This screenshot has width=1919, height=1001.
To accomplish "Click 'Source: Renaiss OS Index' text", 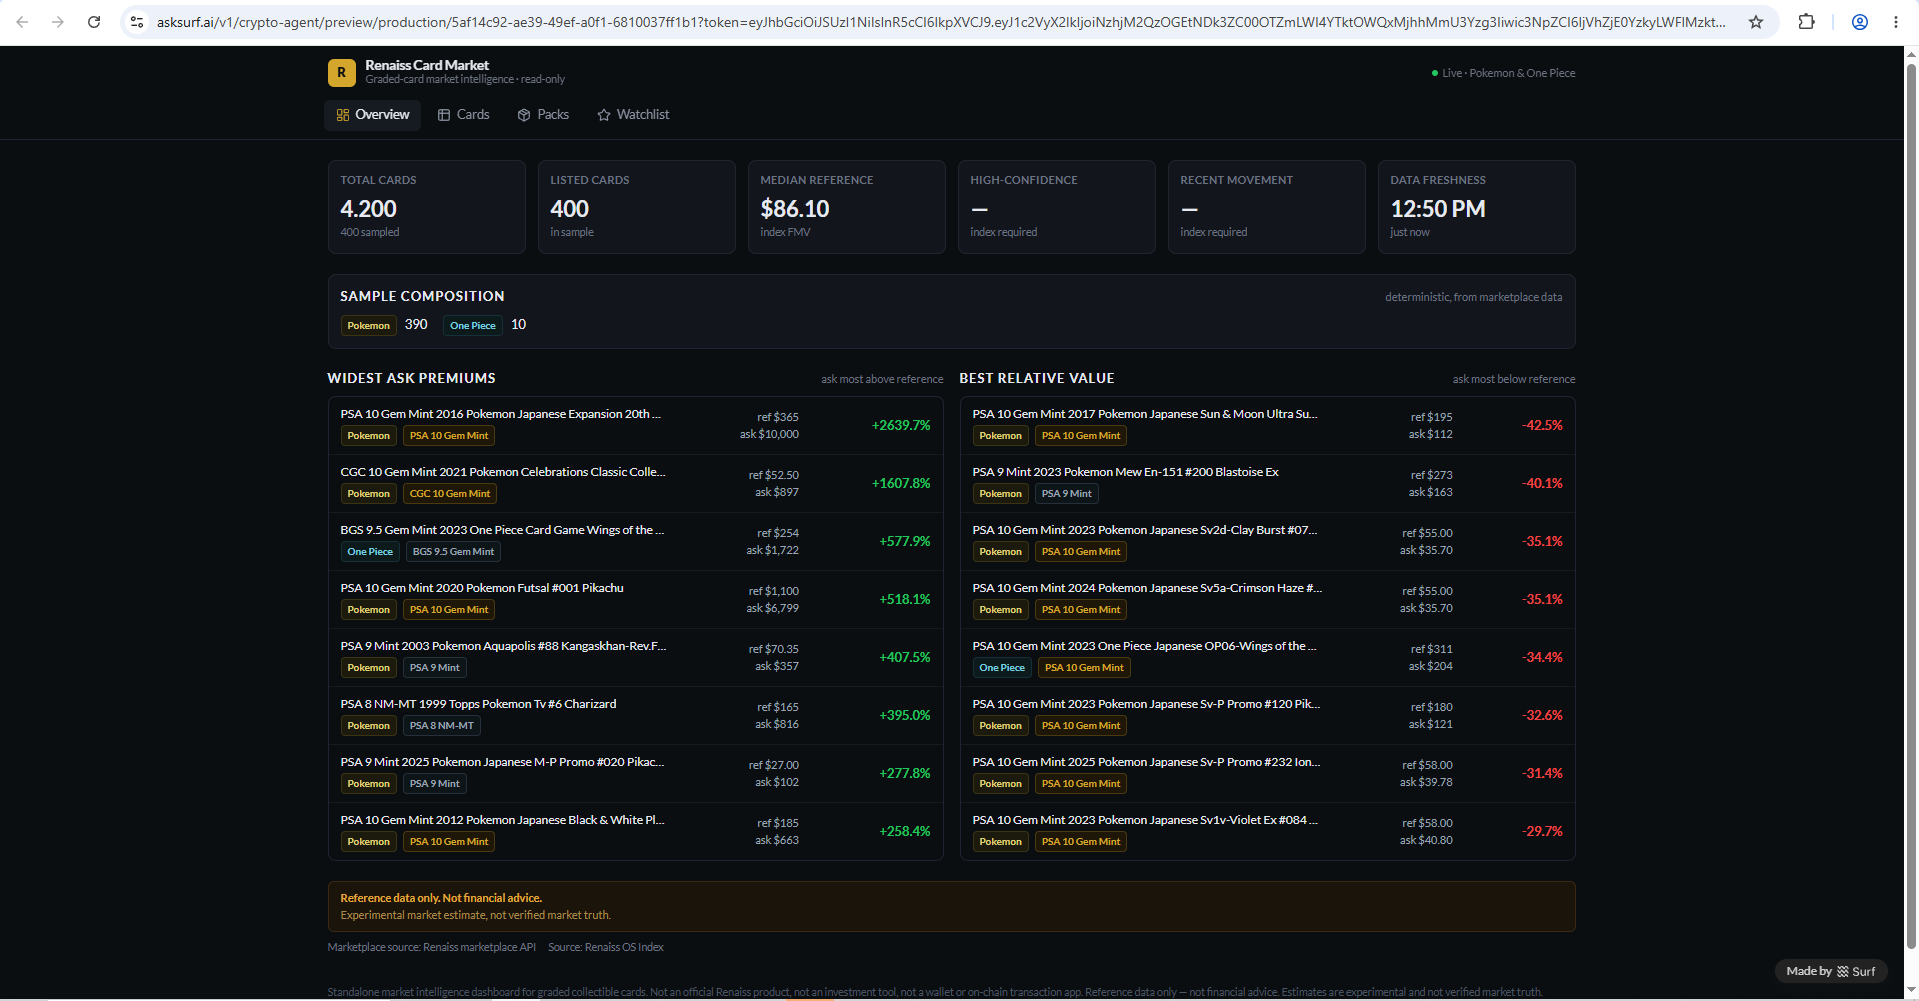I will tap(606, 947).
